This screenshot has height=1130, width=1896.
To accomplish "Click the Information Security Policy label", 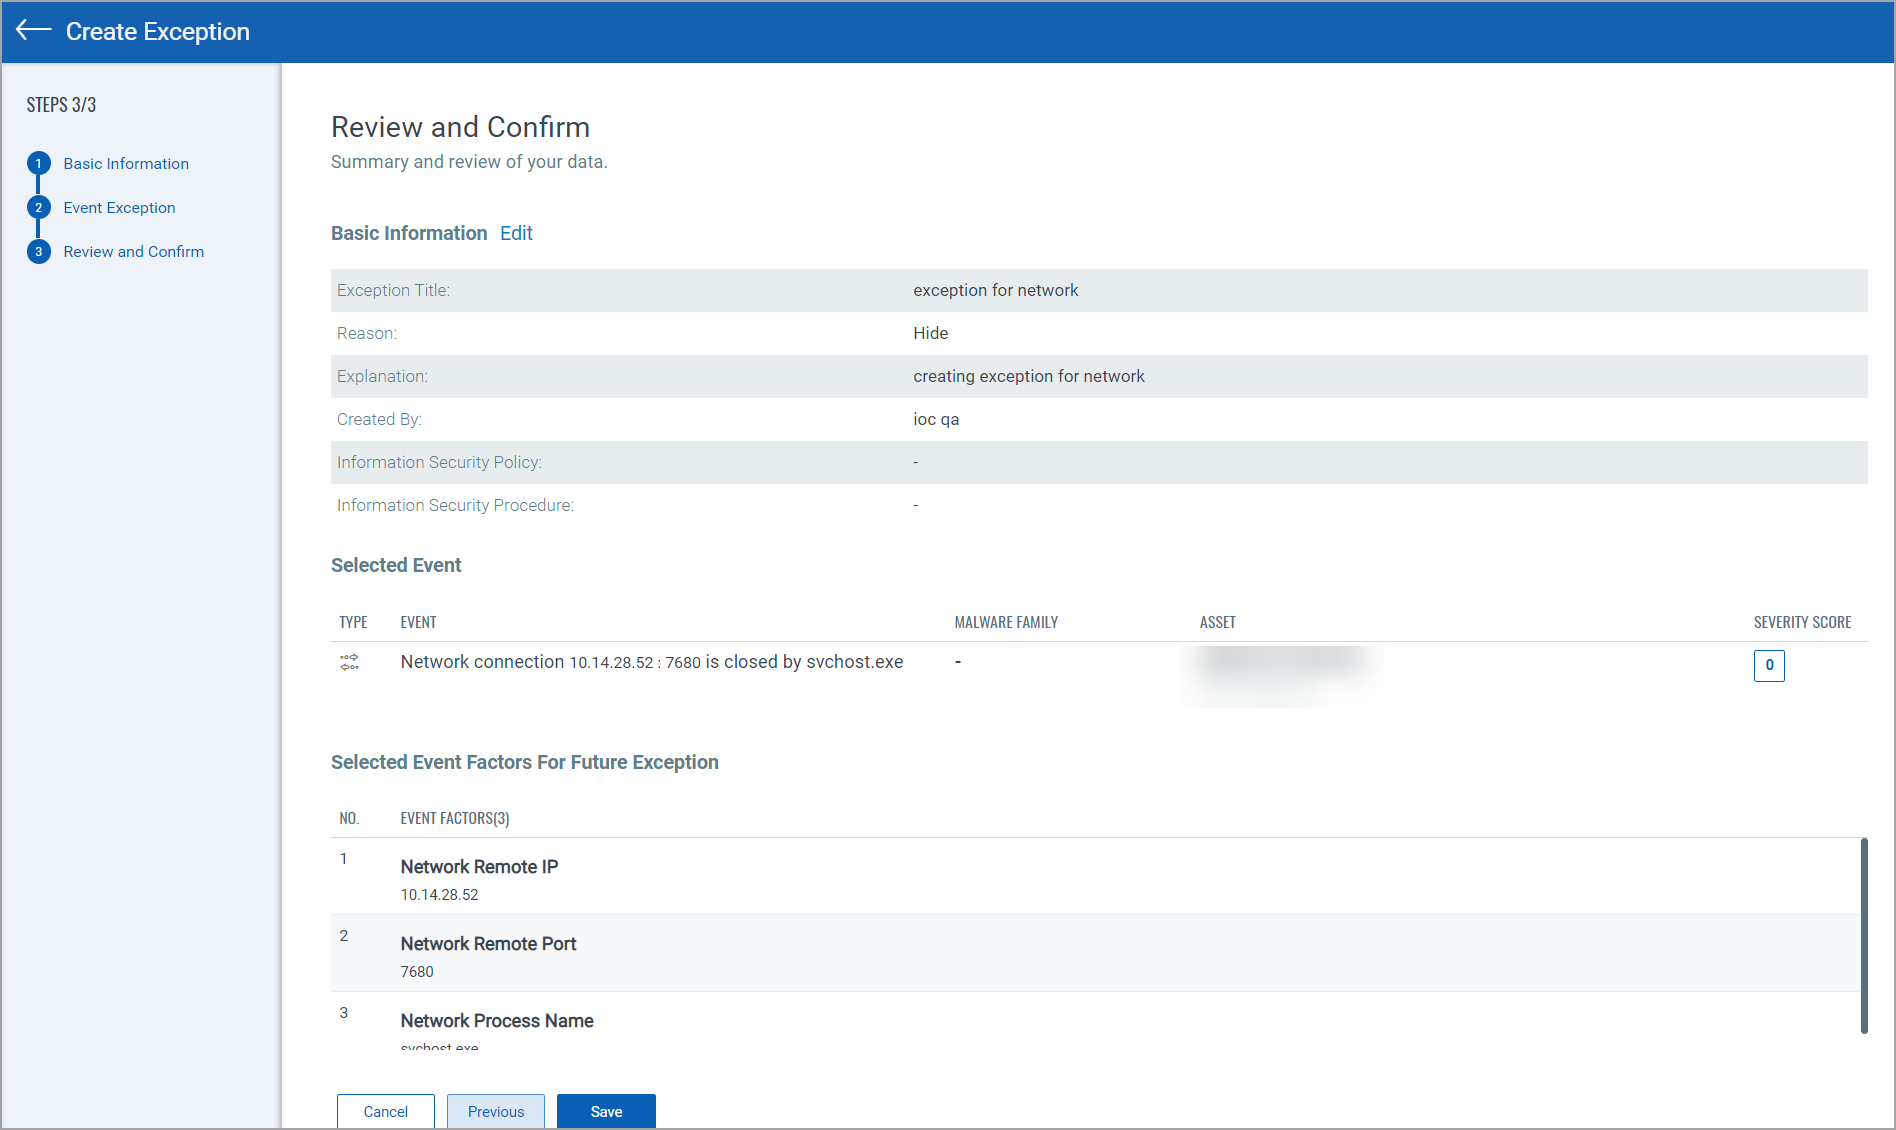I will coord(439,462).
